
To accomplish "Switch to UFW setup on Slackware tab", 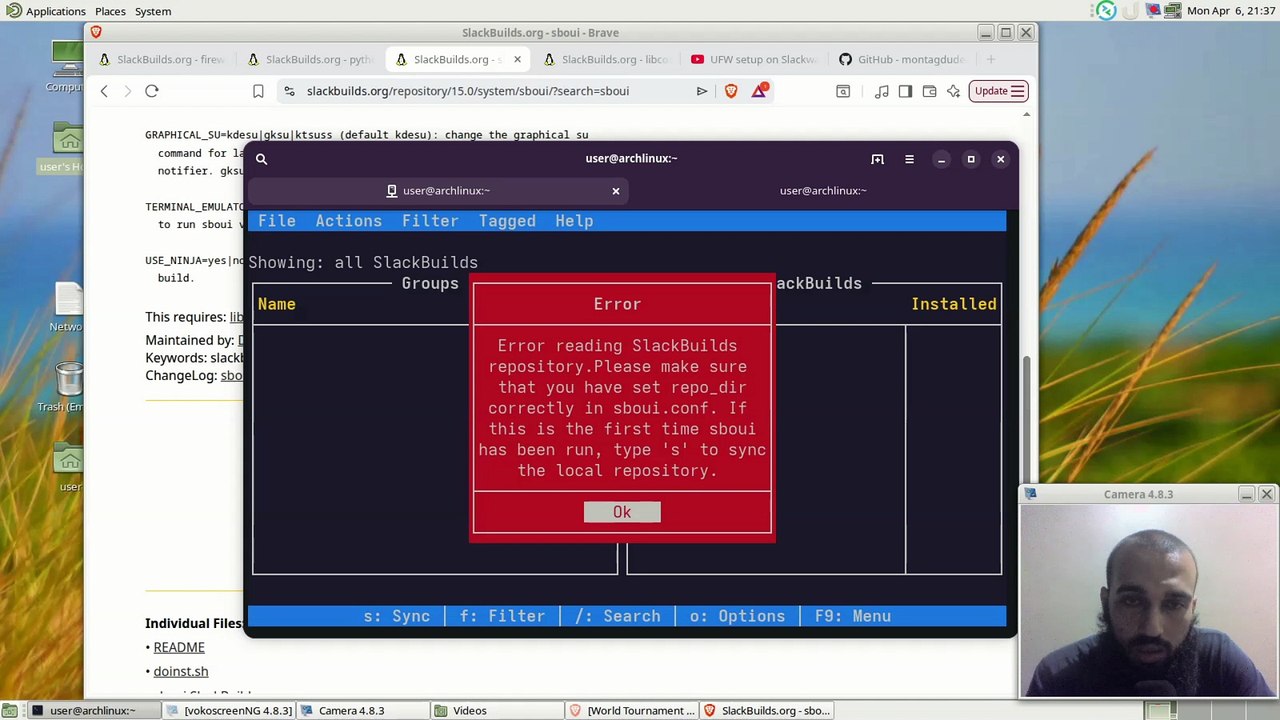I will coord(753,59).
